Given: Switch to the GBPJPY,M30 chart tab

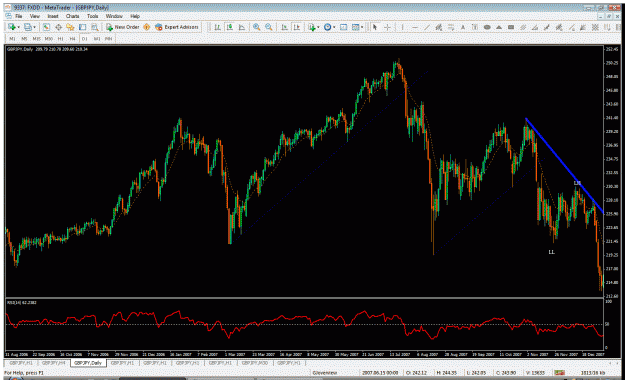Looking at the screenshot, I should (255, 363).
